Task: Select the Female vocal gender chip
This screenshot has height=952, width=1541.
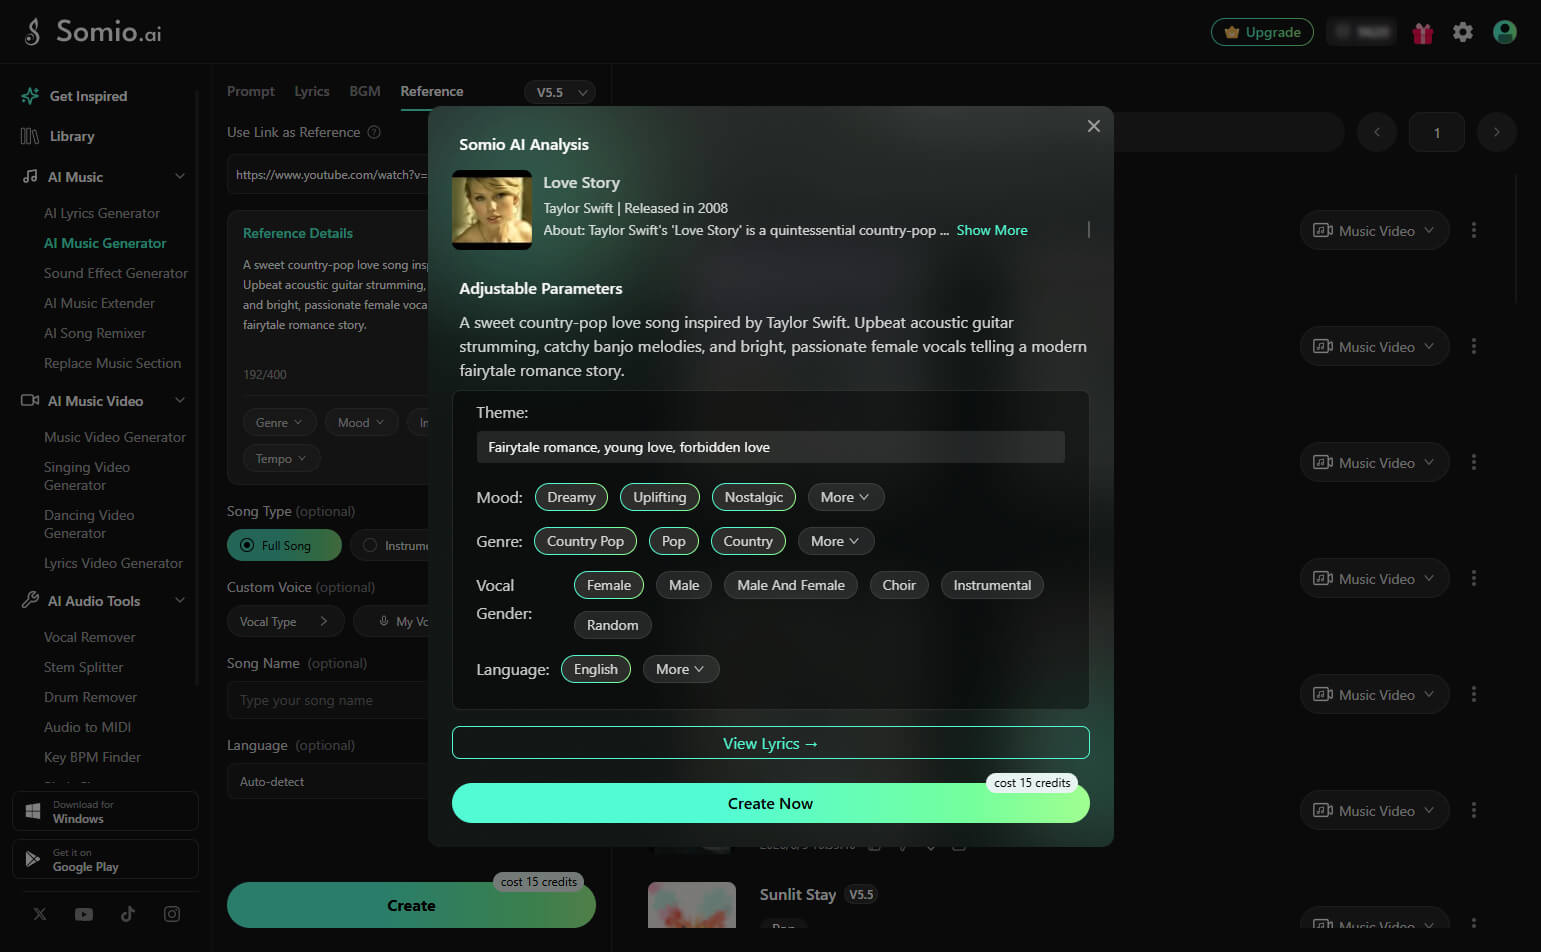Action: pos(609,585)
